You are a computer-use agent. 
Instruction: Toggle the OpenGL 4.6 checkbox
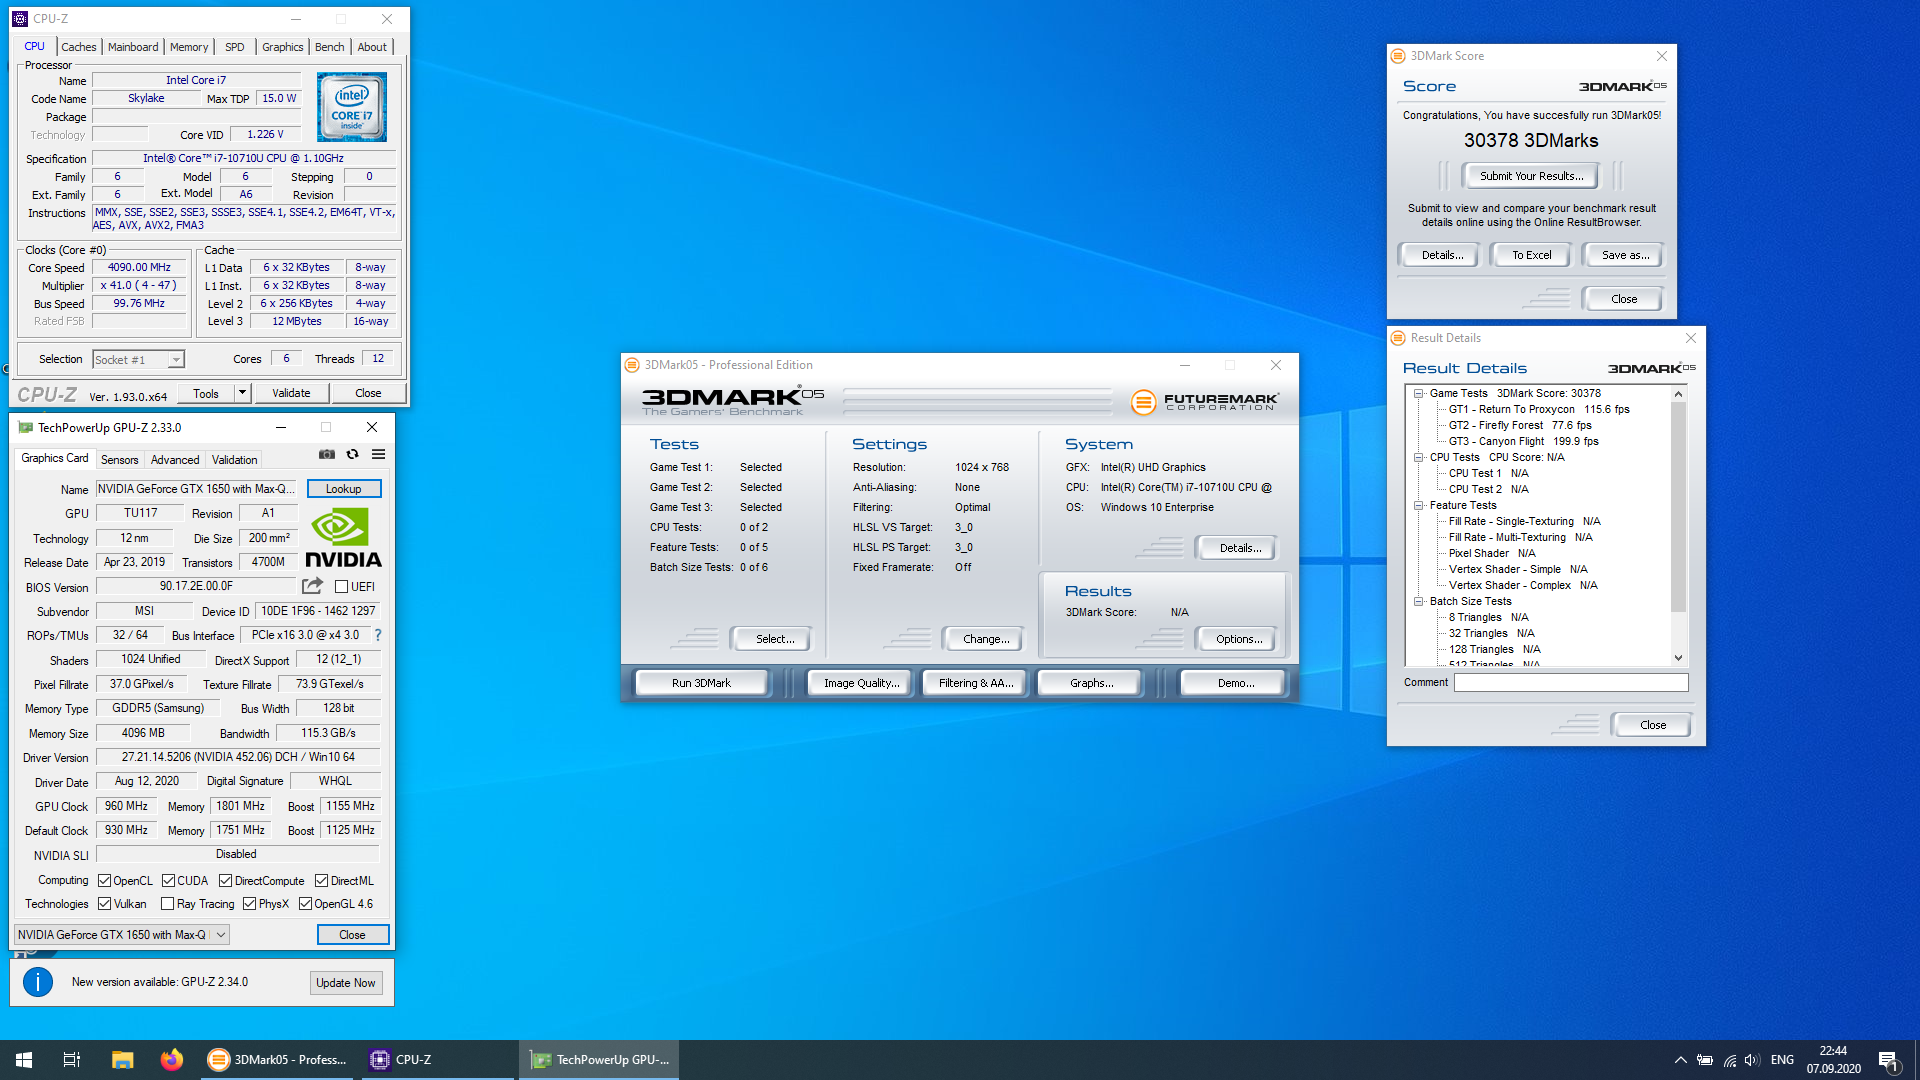point(305,904)
